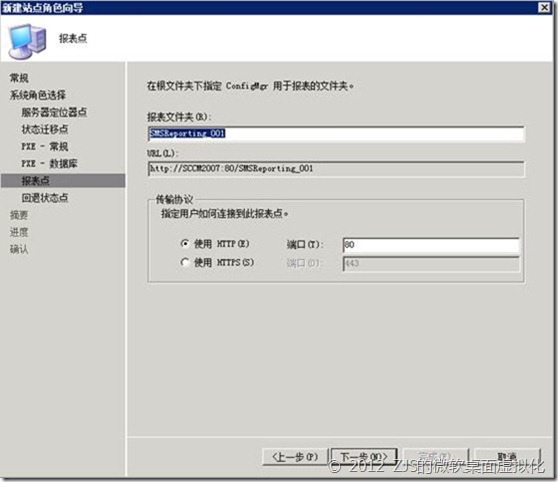Select the PXE - 数据库 step
This screenshot has height=482, width=558.
point(49,163)
